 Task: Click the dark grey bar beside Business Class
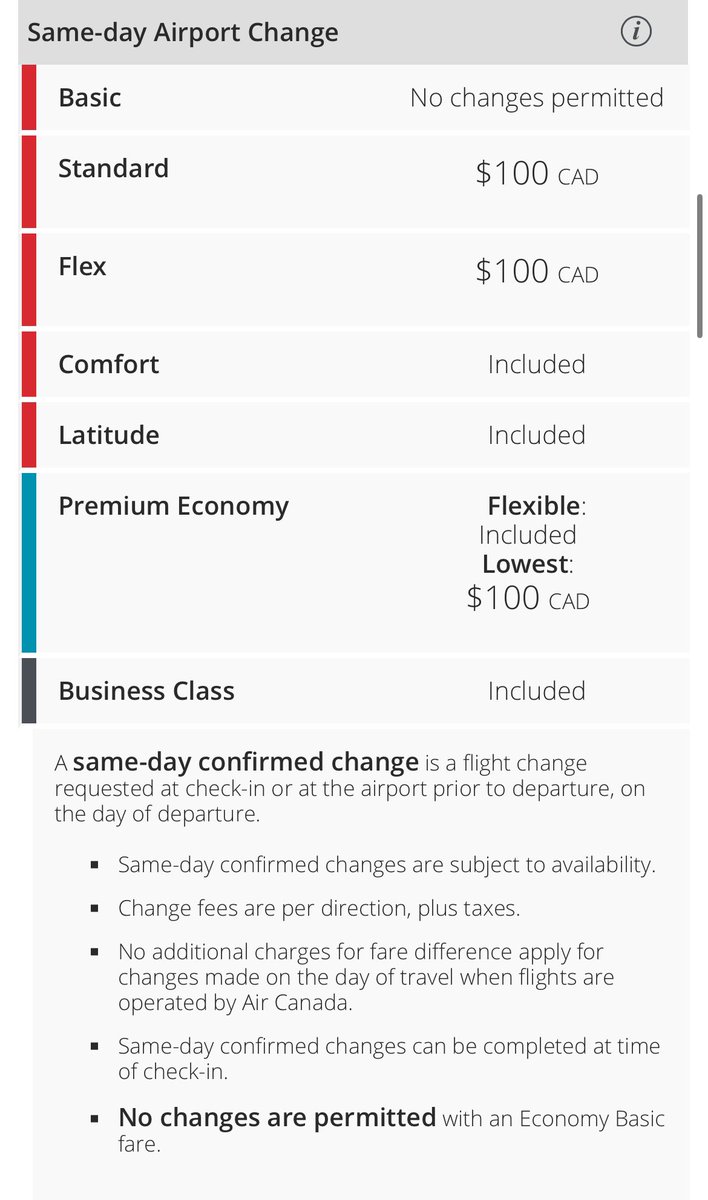28,691
